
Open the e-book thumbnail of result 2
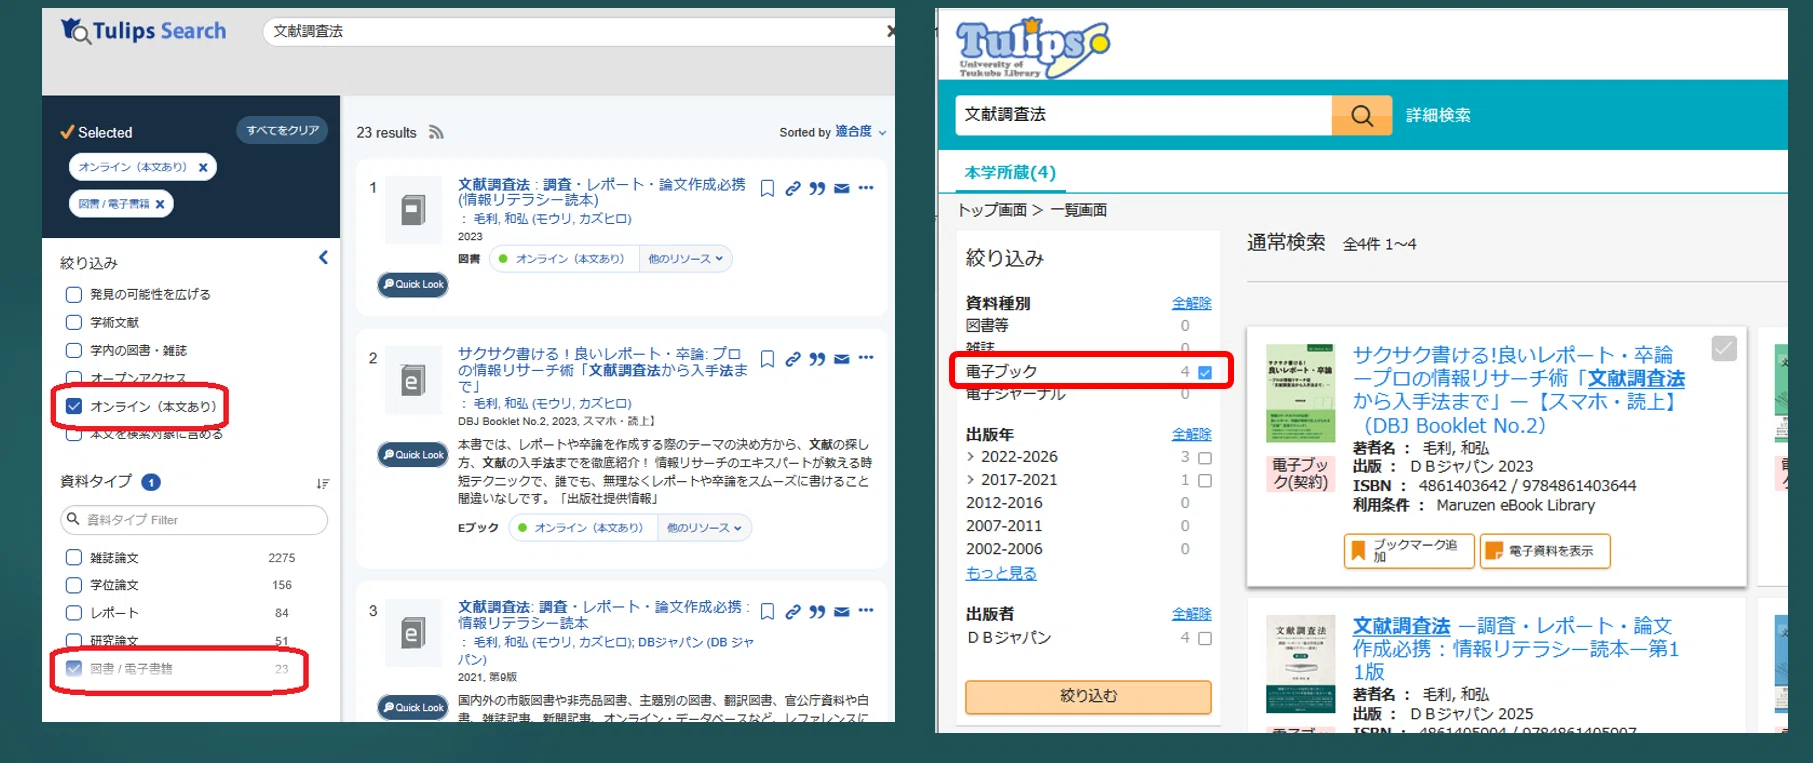click(x=413, y=380)
